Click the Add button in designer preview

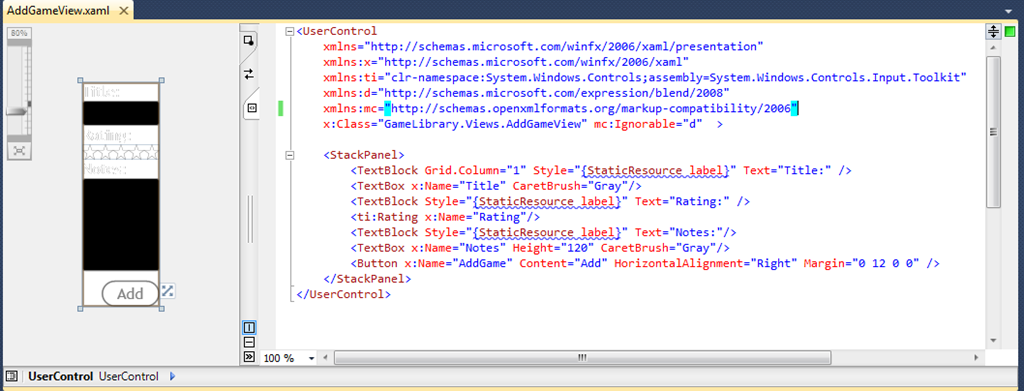pos(131,294)
